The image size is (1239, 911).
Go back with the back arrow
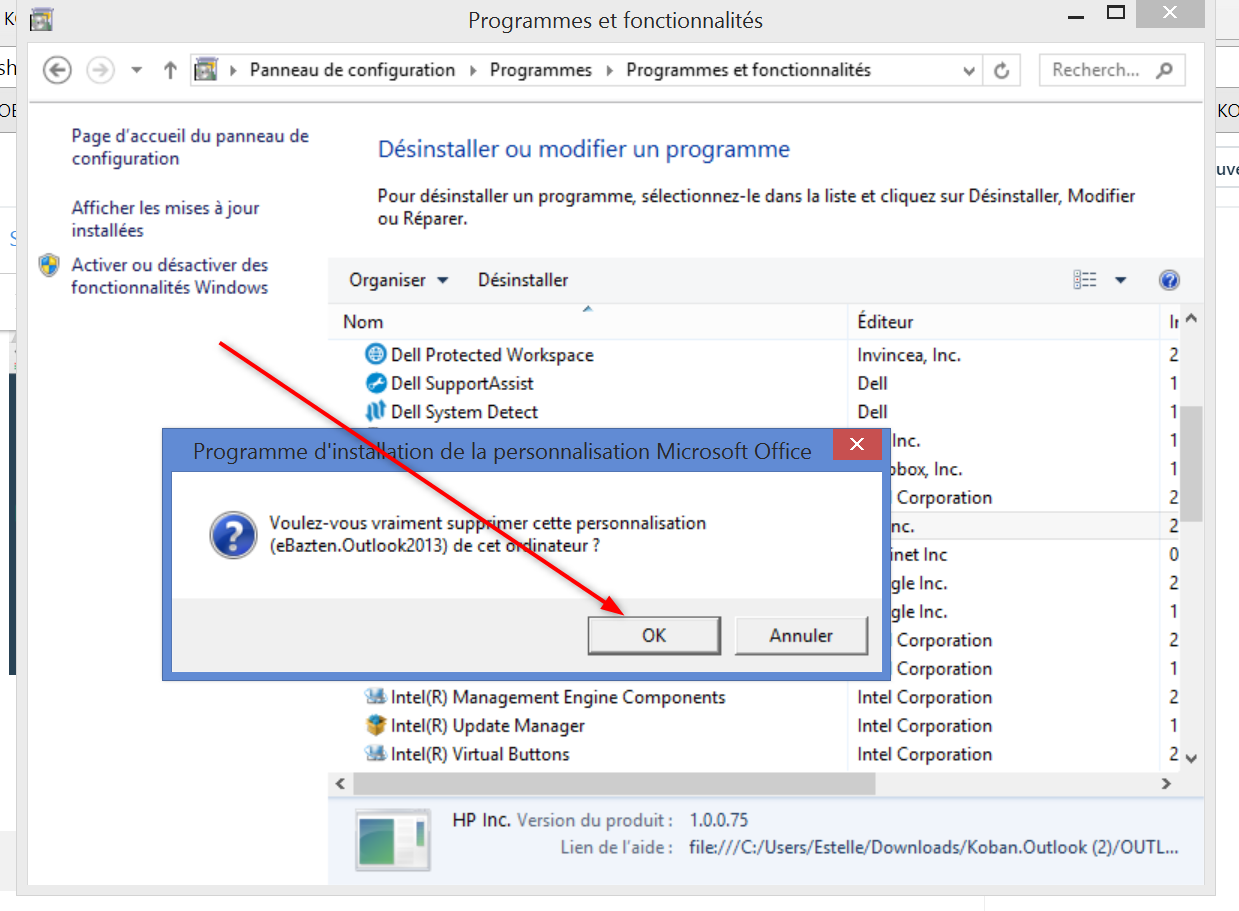click(x=59, y=70)
